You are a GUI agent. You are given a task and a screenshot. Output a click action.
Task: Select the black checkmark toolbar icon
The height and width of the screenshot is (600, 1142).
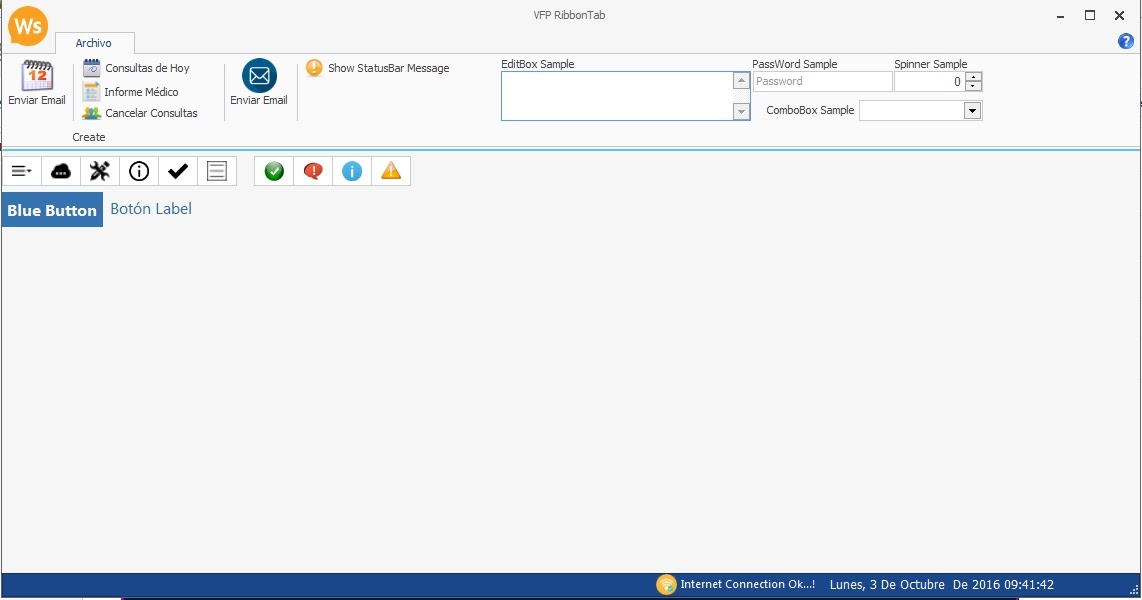point(177,171)
